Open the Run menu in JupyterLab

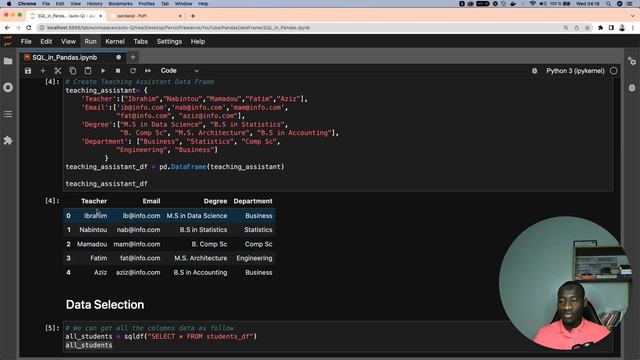point(90,42)
